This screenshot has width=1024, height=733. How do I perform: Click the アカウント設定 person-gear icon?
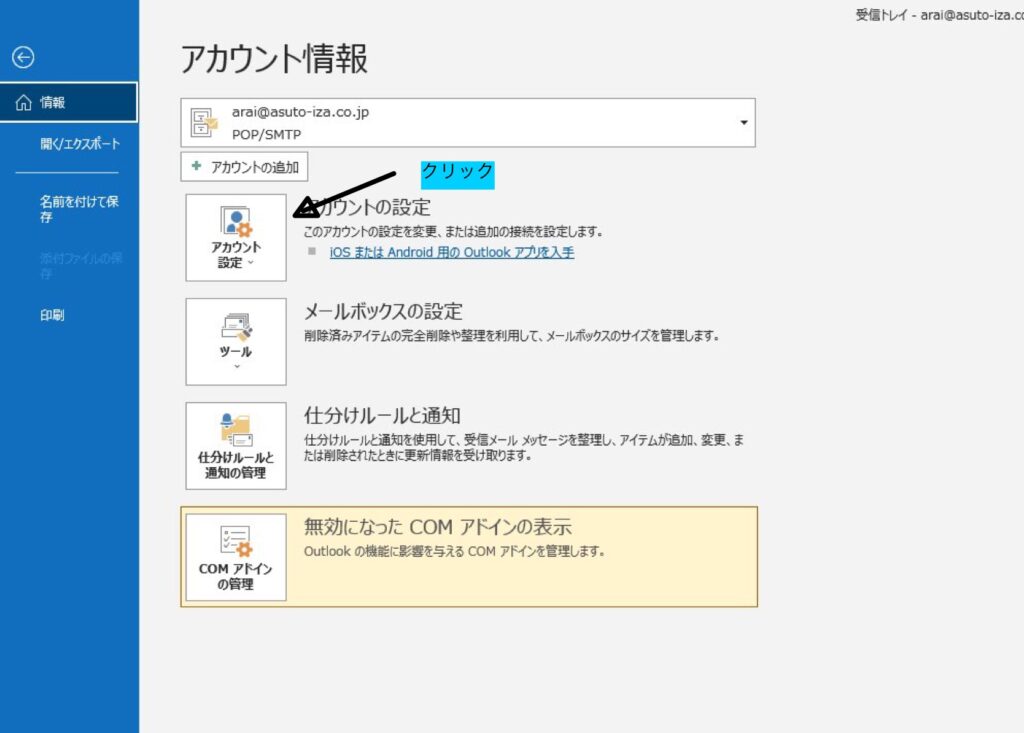(236, 222)
